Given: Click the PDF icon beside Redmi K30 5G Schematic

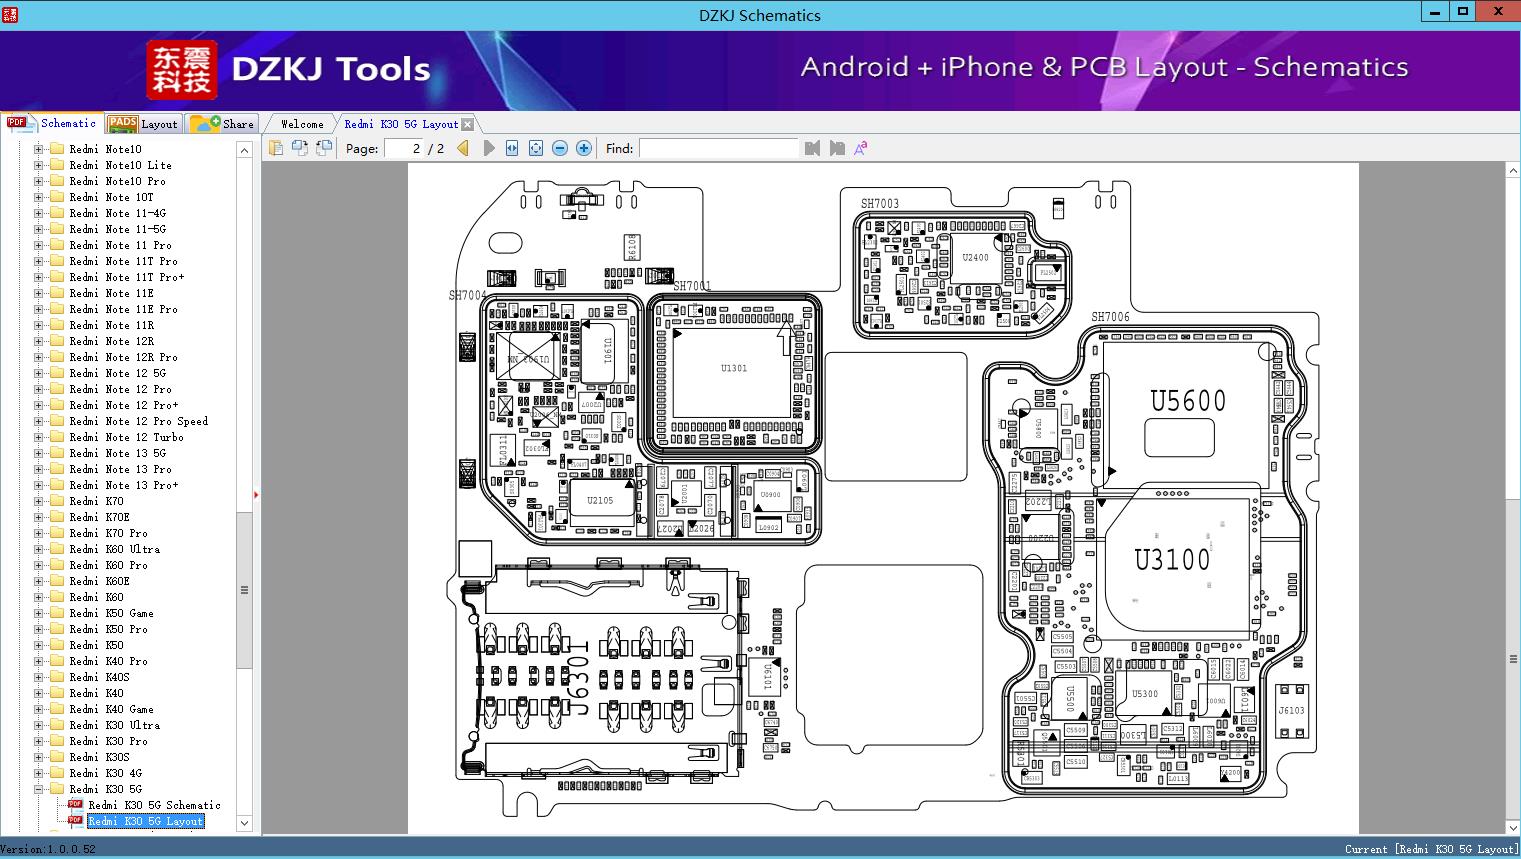Looking at the screenshot, I should (75, 805).
